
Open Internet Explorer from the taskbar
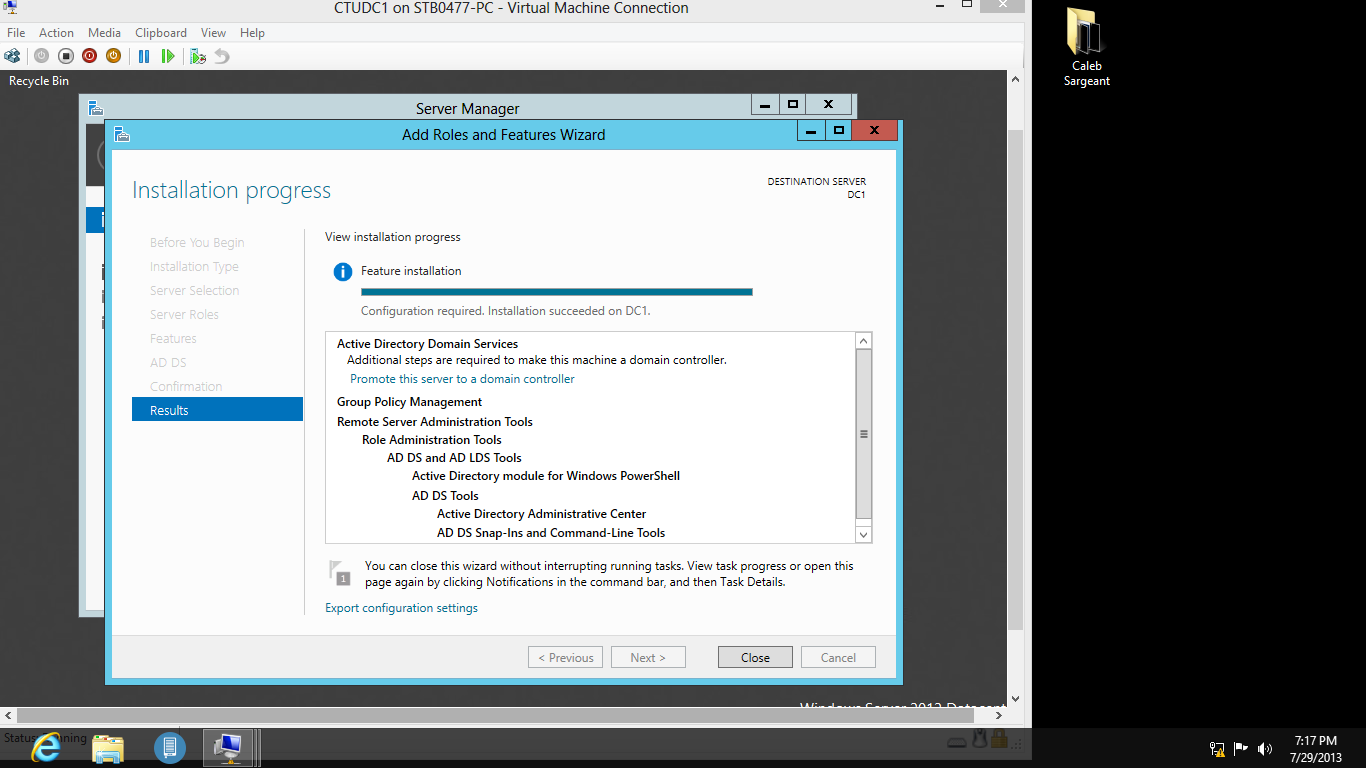(x=46, y=747)
